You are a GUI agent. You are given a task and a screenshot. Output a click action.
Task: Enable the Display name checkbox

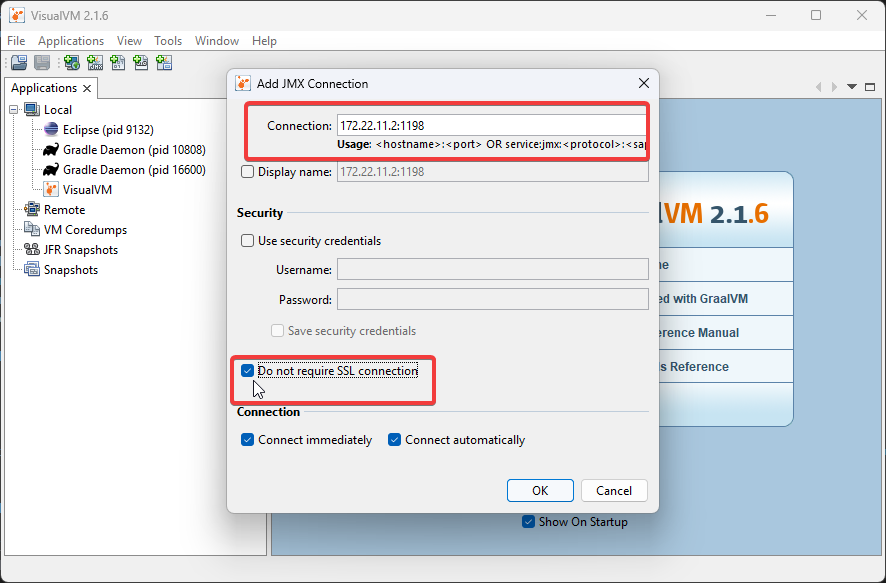pos(248,172)
